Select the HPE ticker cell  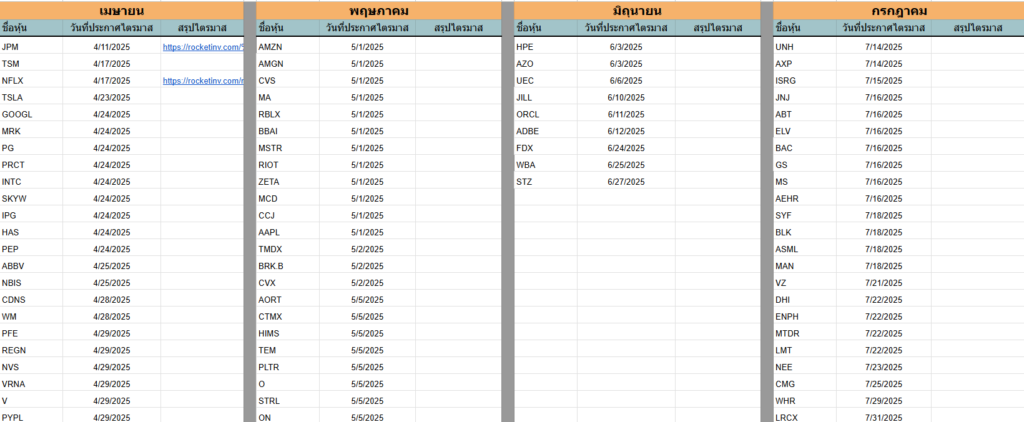tap(546, 47)
